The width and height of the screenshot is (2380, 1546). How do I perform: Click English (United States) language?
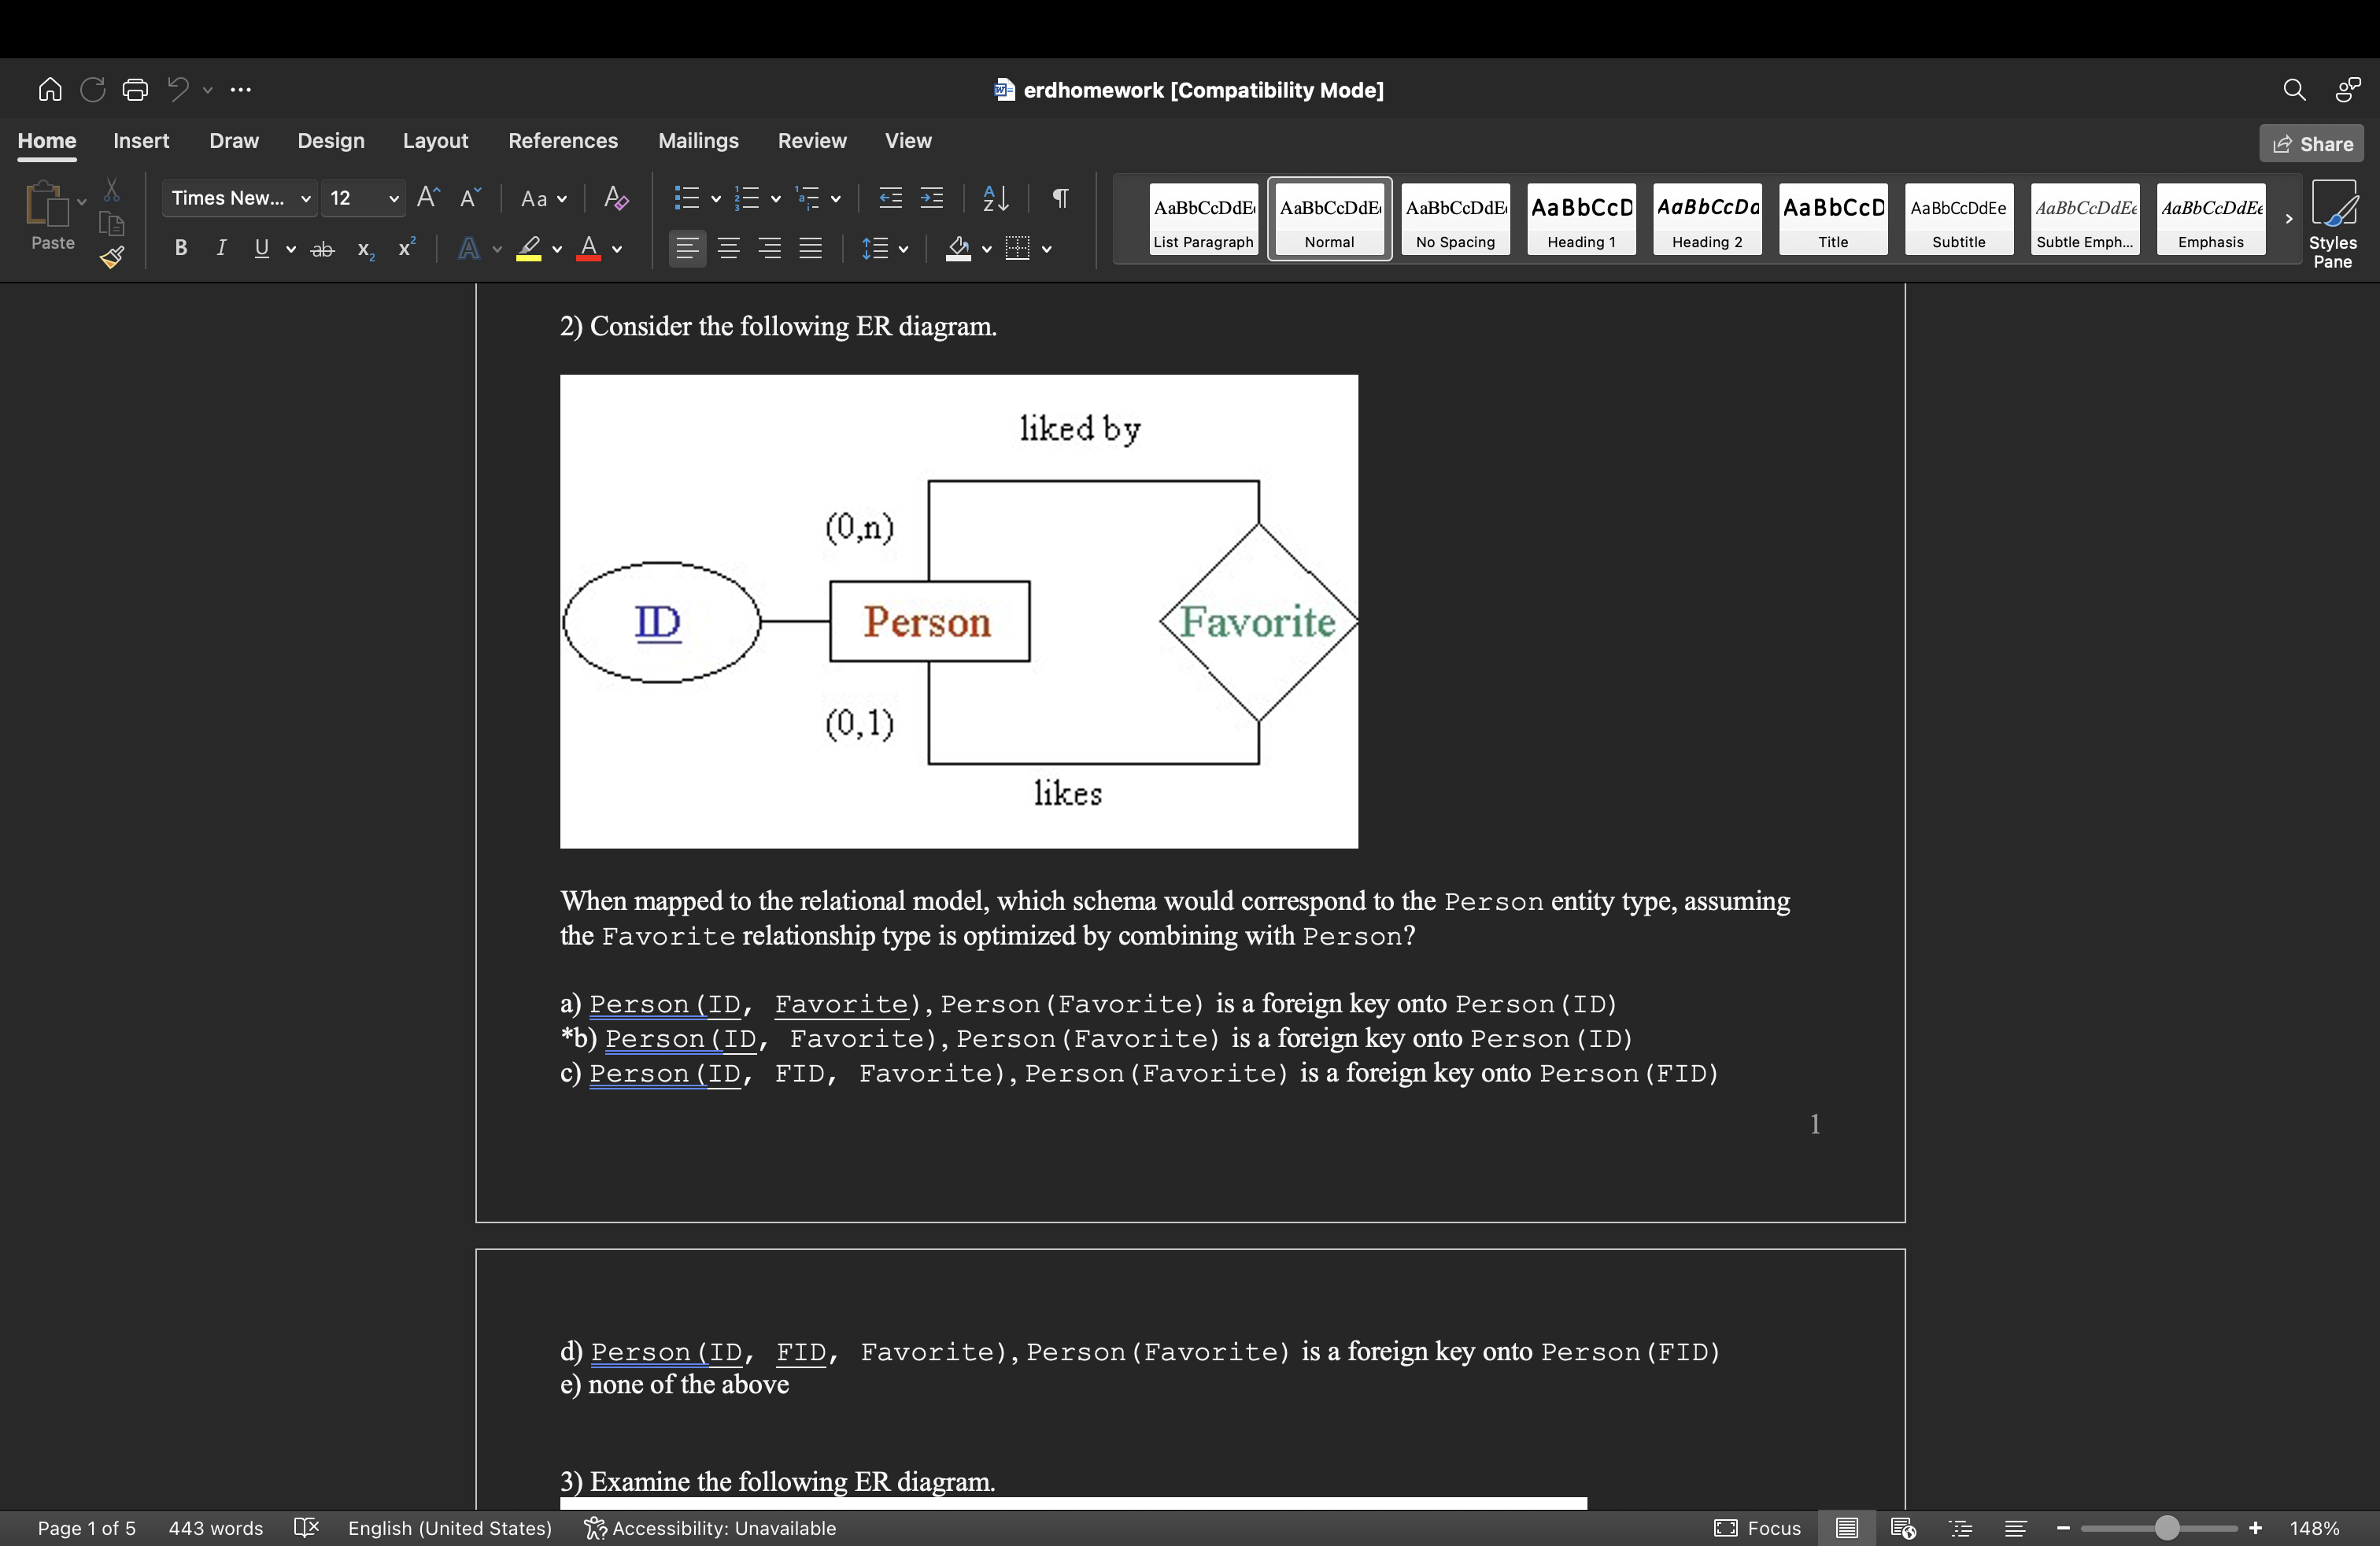[450, 1528]
